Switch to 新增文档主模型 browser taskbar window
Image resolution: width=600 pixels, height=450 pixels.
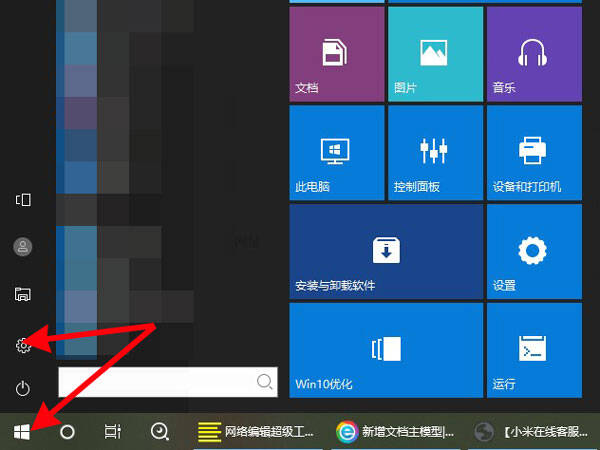click(396, 432)
